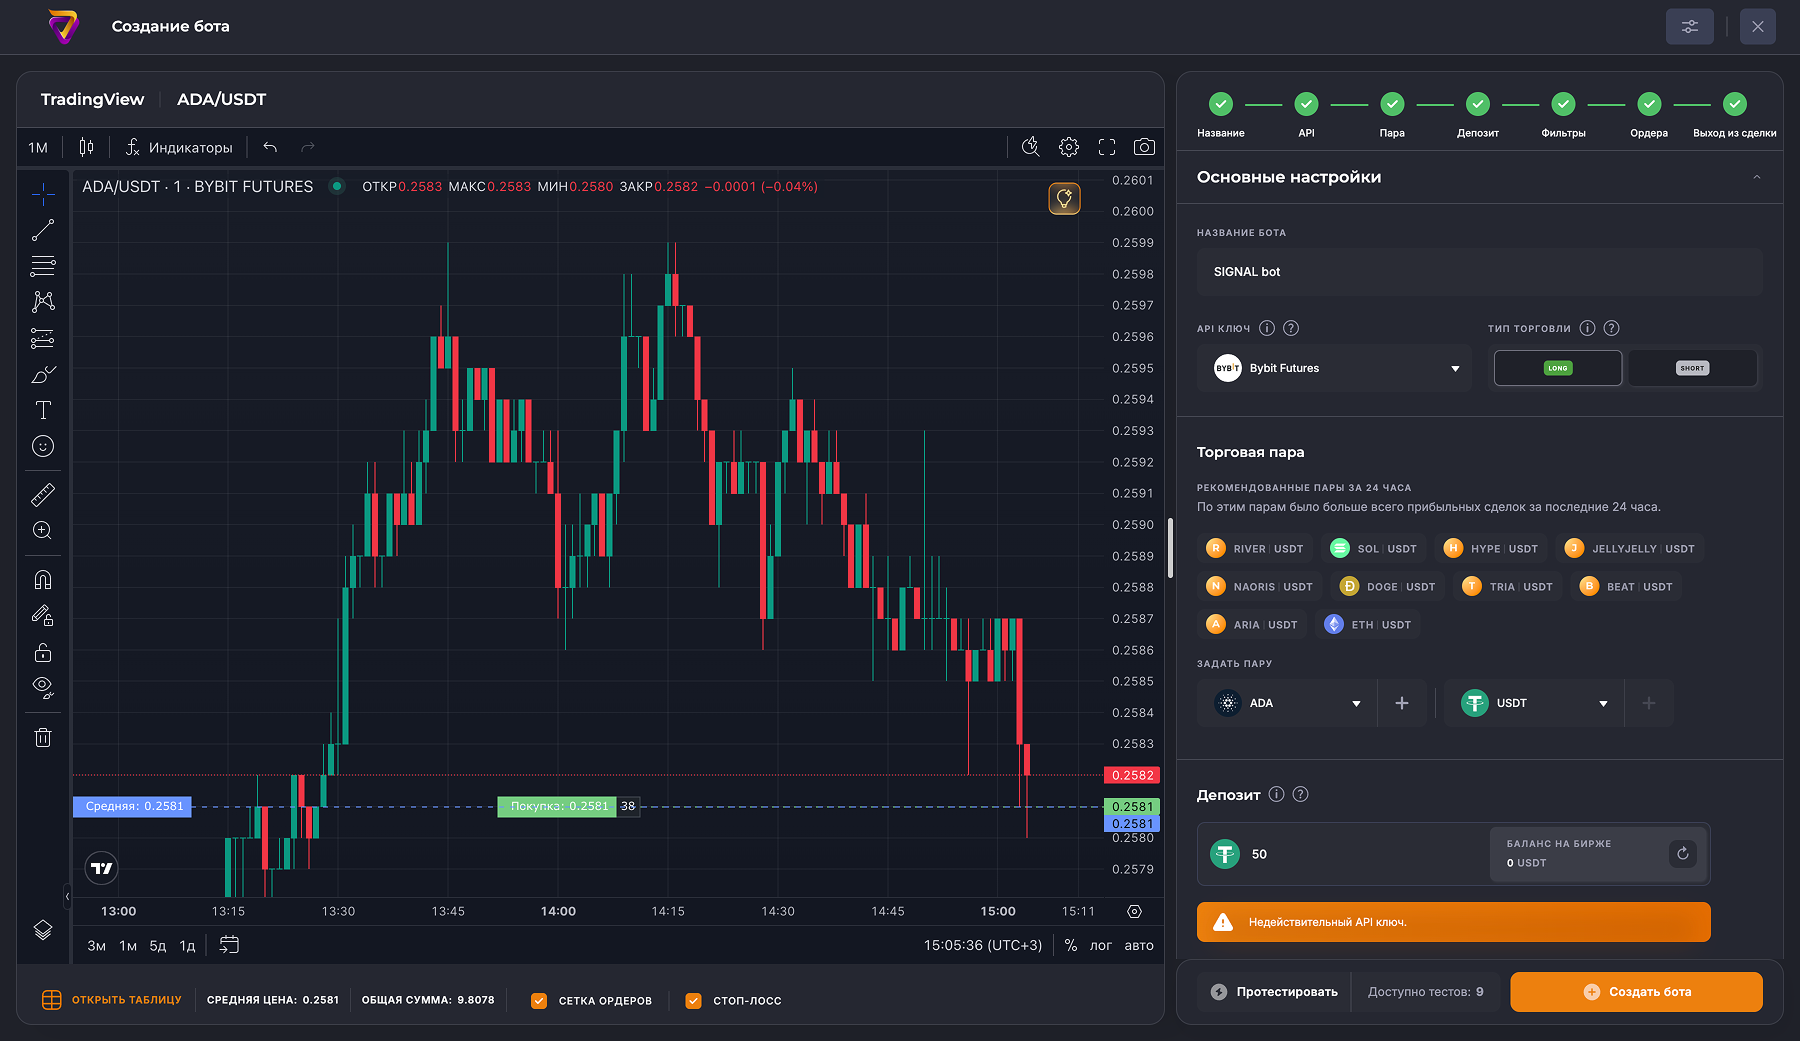Refresh the exchange balance
This screenshot has width=1800, height=1041.
pos(1683,853)
